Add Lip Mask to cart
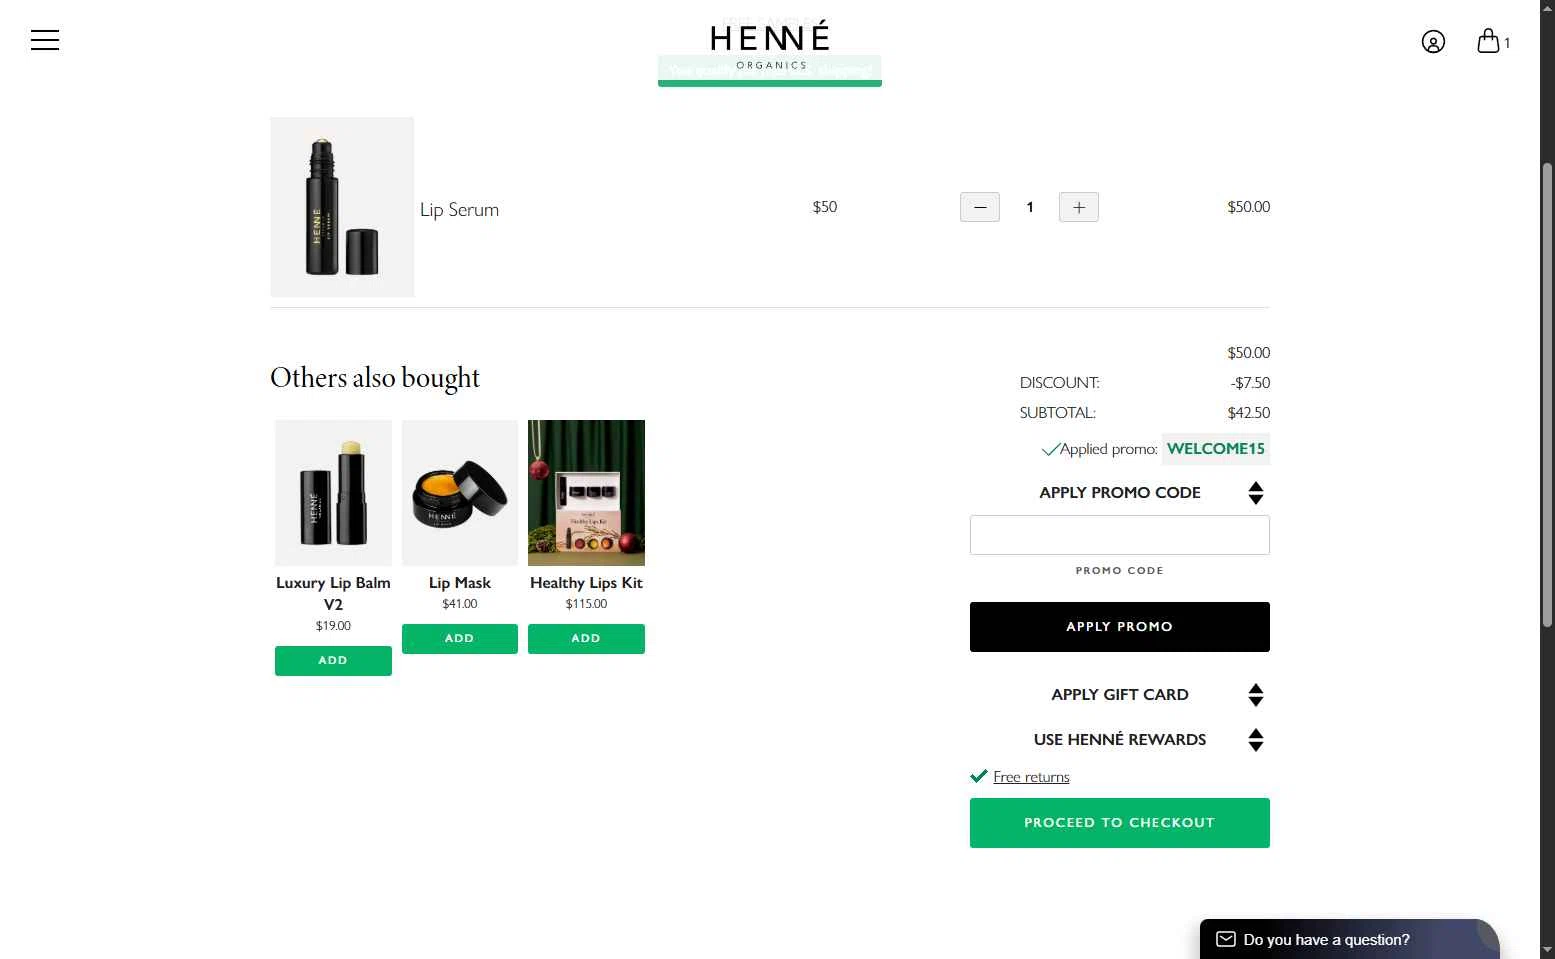This screenshot has width=1555, height=959. [x=460, y=639]
